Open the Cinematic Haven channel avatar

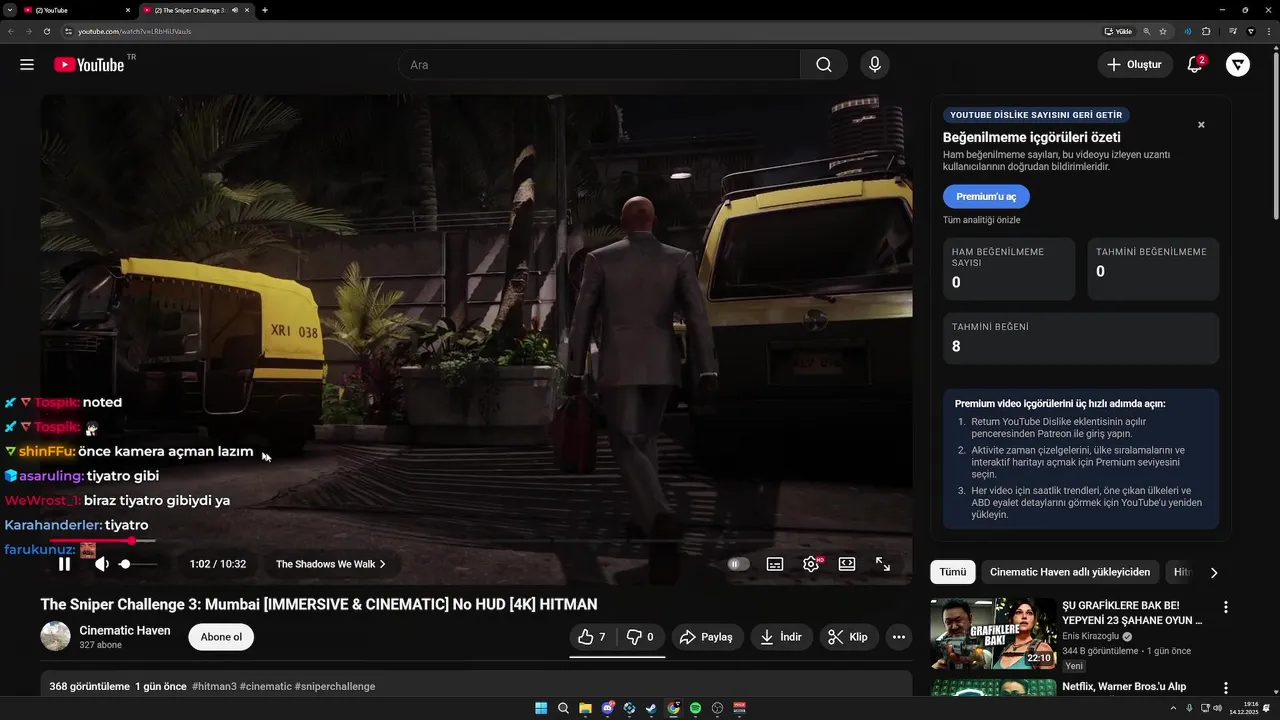(x=55, y=636)
